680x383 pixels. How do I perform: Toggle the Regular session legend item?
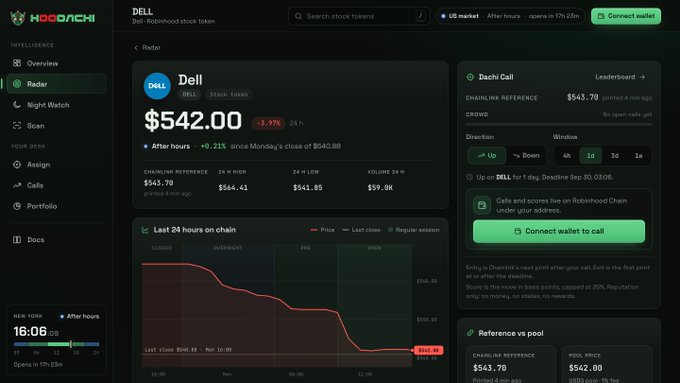tap(413, 230)
